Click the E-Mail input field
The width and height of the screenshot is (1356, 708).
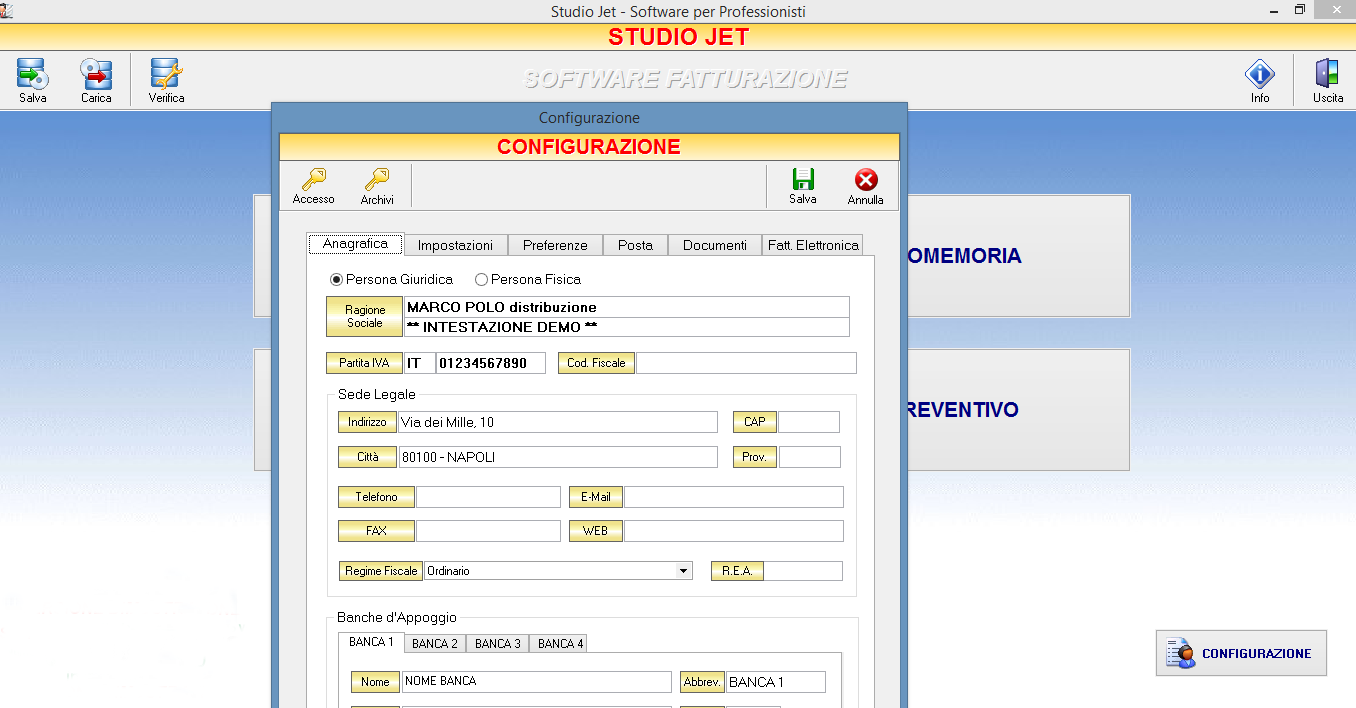click(x=734, y=497)
